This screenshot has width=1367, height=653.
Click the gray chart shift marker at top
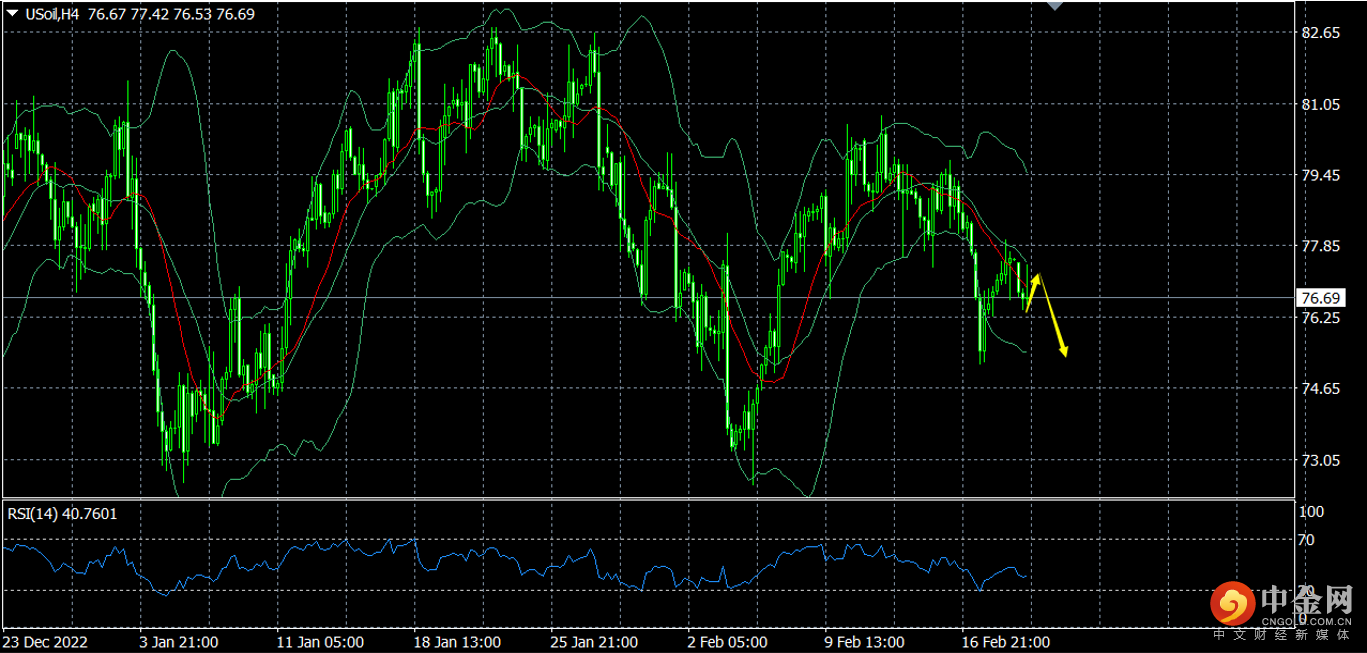tap(1055, 5)
